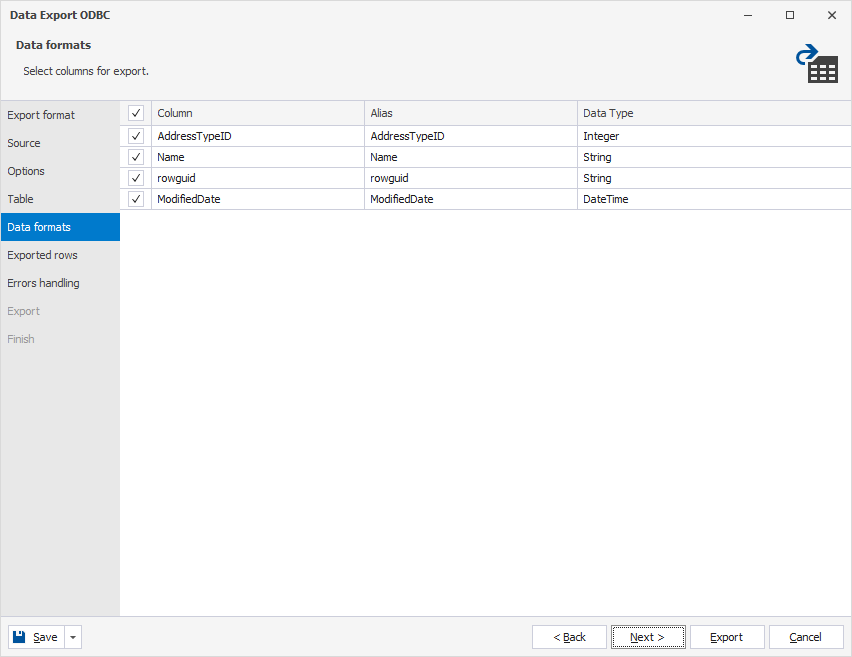
Task: Go to the Export format page
Action: [60, 115]
